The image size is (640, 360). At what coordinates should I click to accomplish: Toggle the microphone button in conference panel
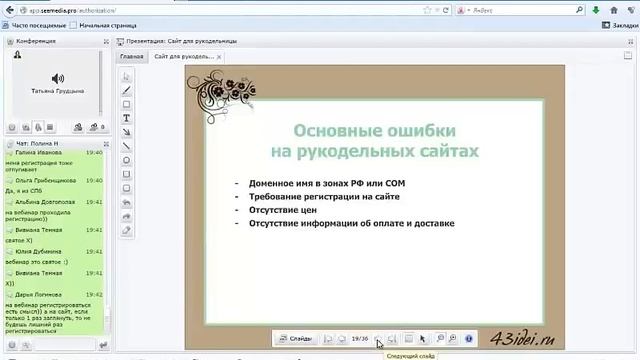[x=38, y=128]
